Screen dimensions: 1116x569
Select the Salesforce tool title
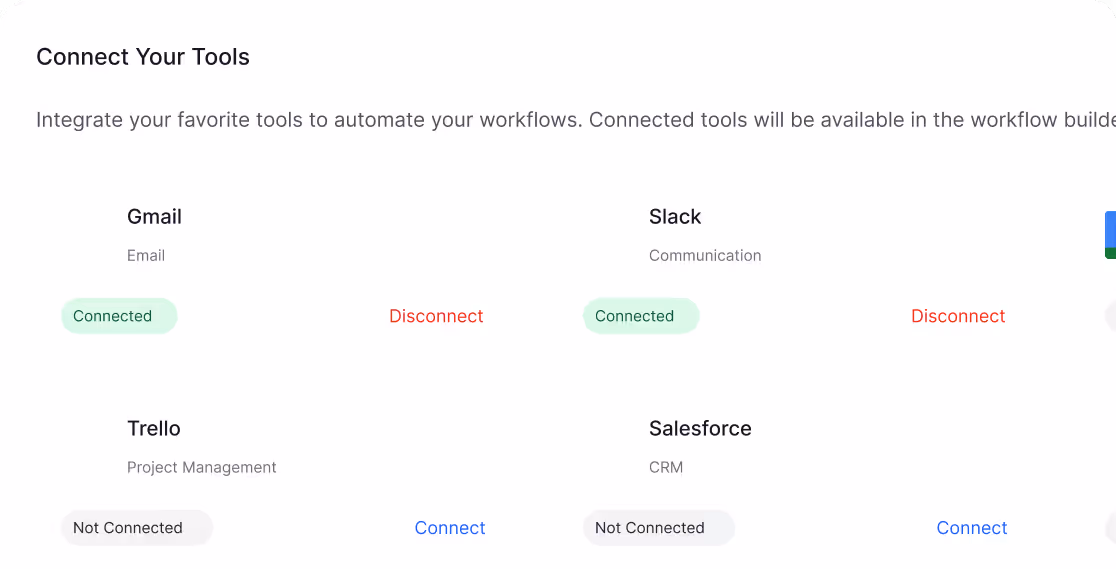700,429
